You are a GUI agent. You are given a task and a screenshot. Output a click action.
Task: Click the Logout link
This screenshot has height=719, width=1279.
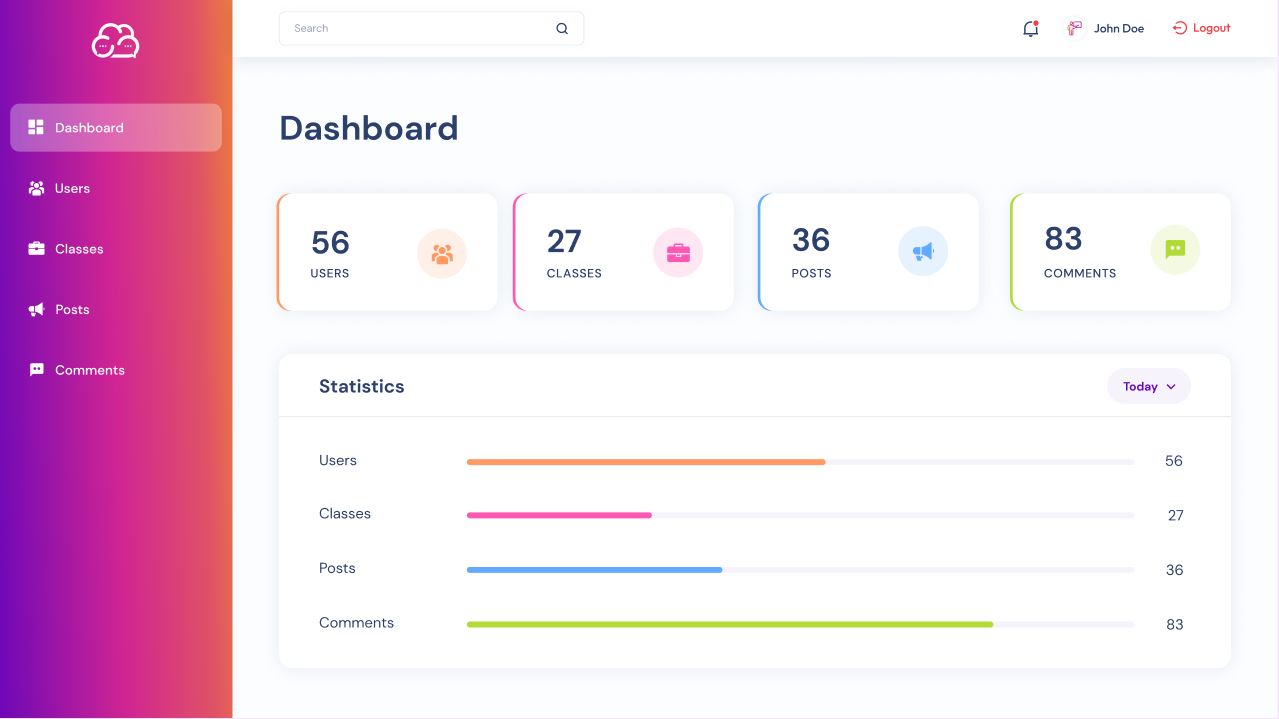click(x=1201, y=28)
